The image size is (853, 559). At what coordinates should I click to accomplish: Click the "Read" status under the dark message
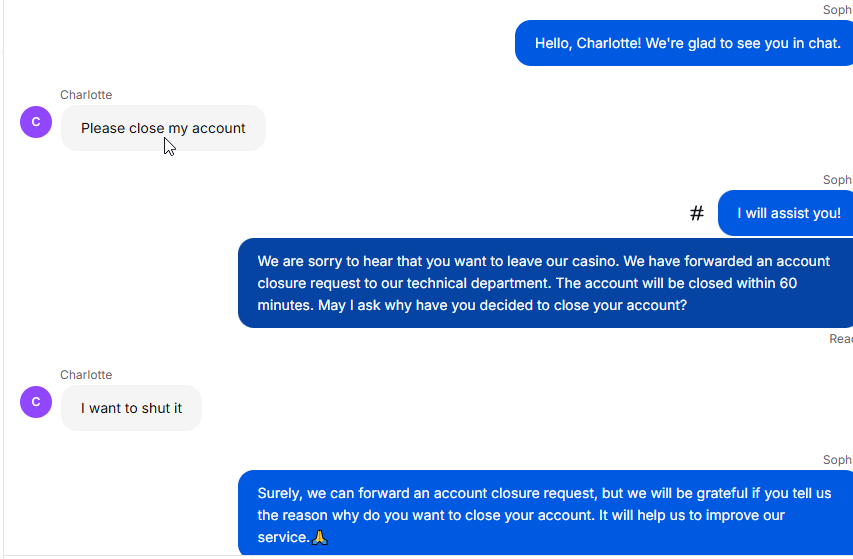tap(841, 339)
